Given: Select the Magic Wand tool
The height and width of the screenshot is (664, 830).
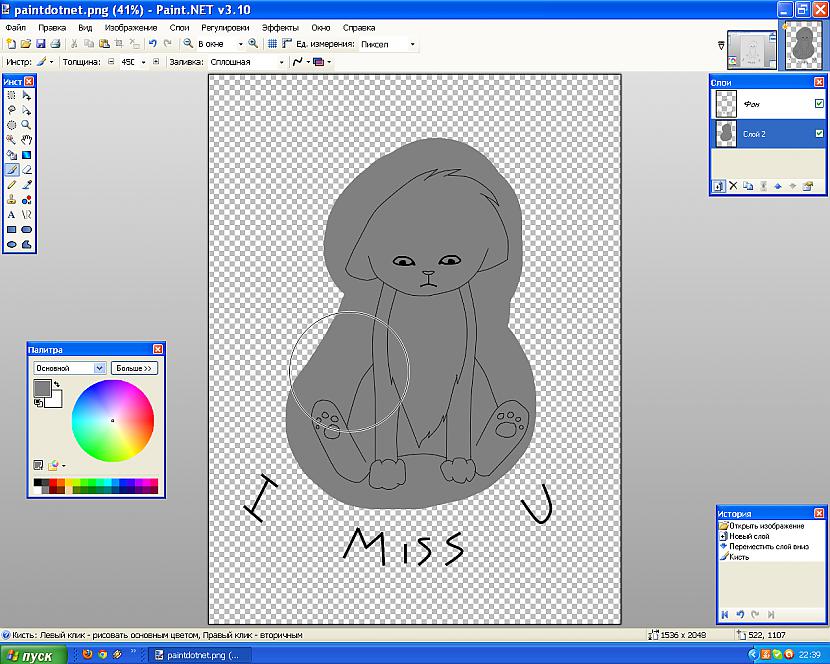Looking at the screenshot, I should coord(11,140).
